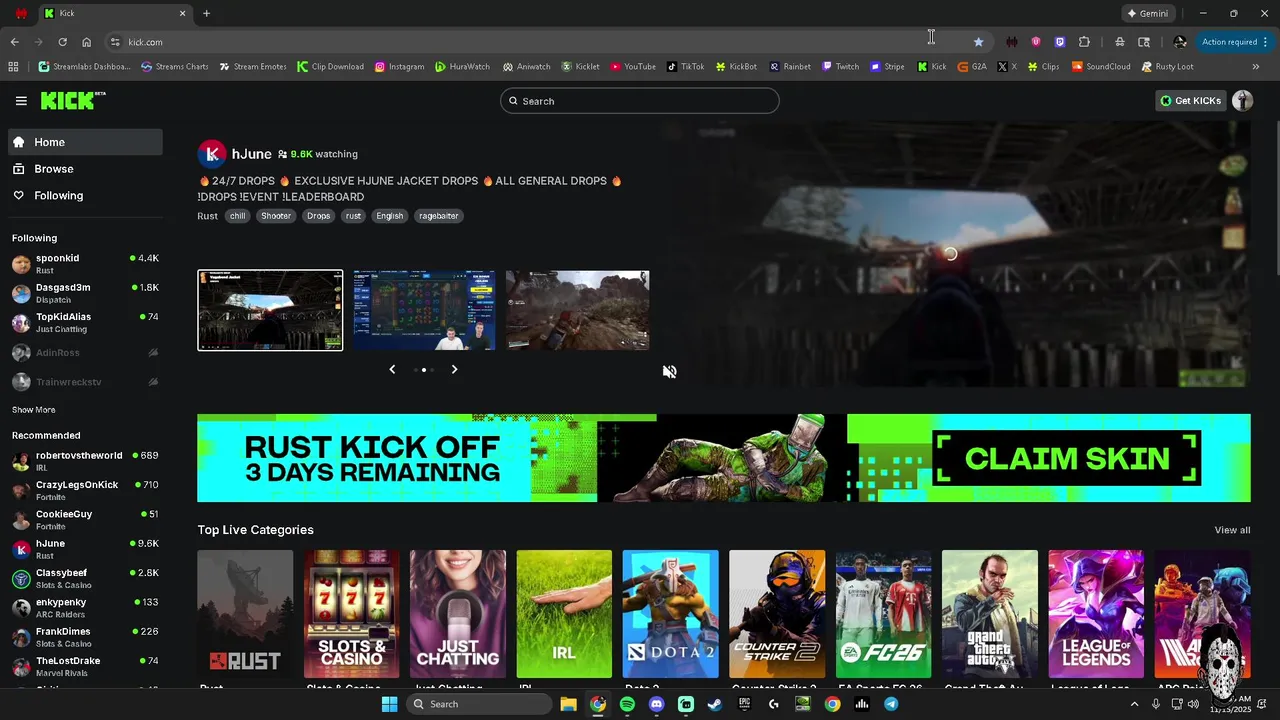
Task: Open FrankDimes recommended channel
Action: click(85, 637)
